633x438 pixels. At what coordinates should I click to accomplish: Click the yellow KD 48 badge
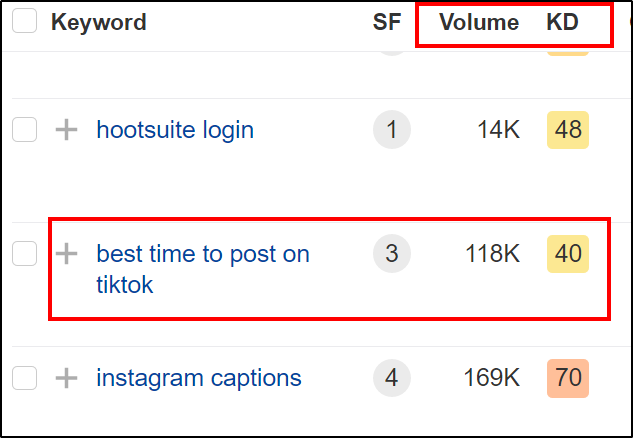(x=568, y=130)
